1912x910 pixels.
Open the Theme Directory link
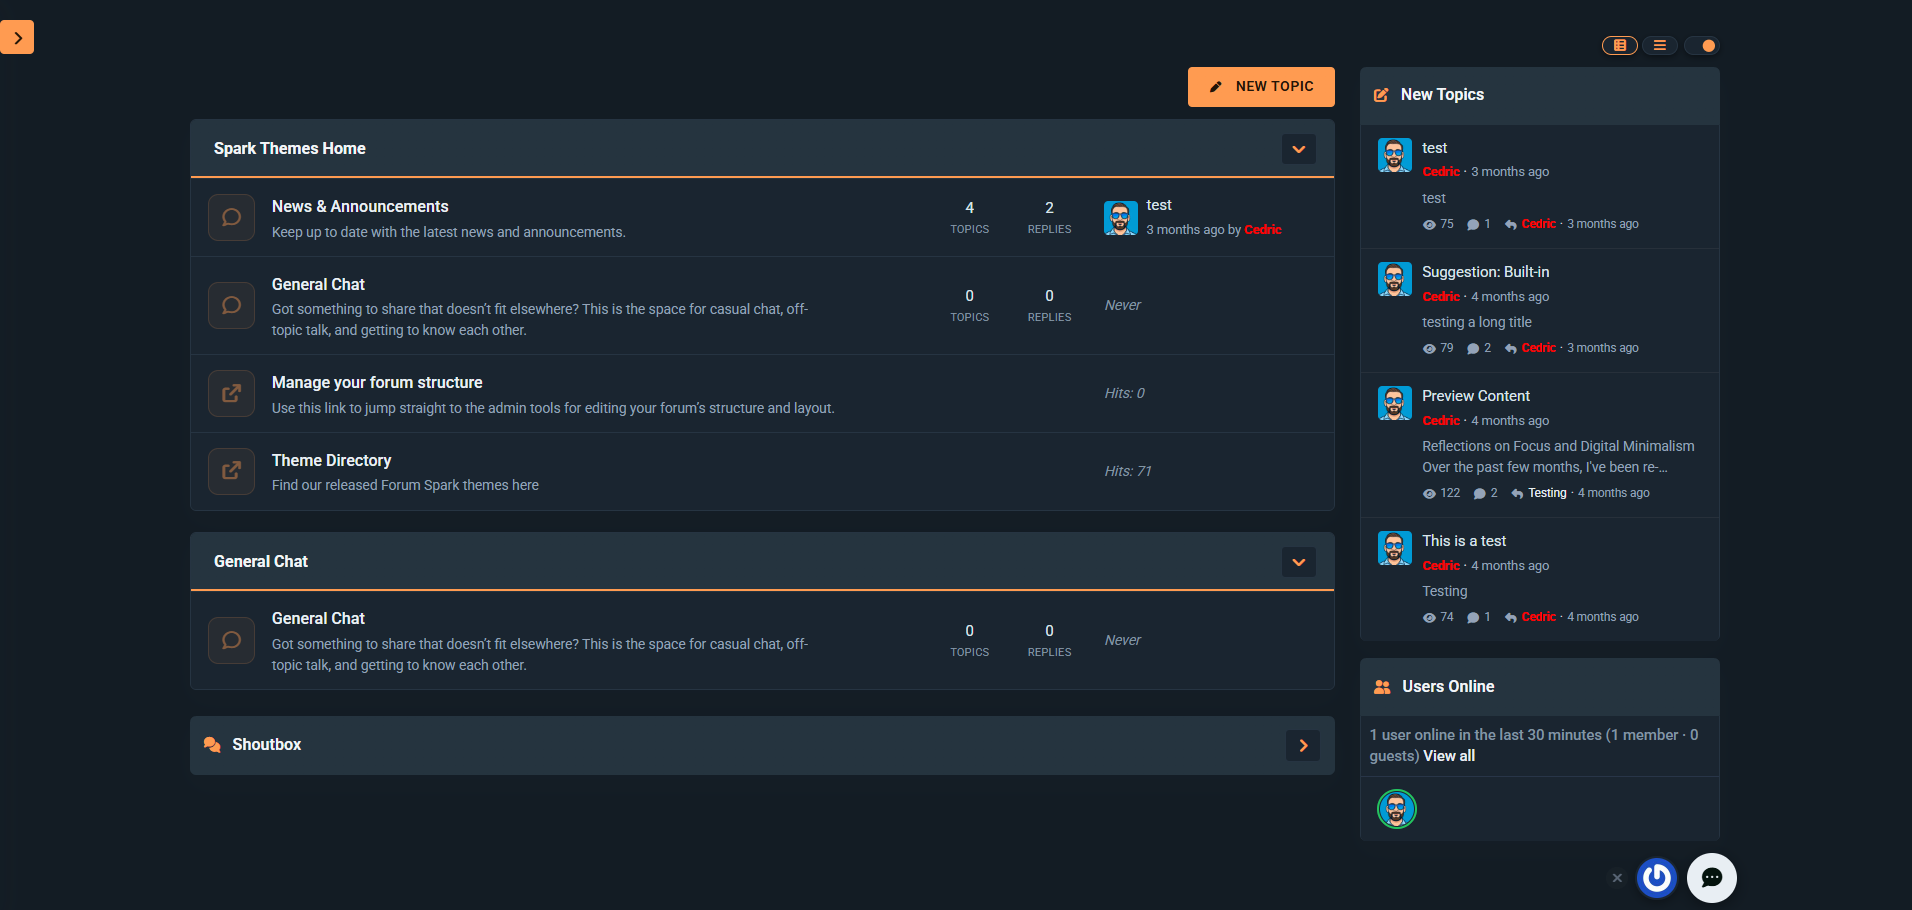coord(331,460)
